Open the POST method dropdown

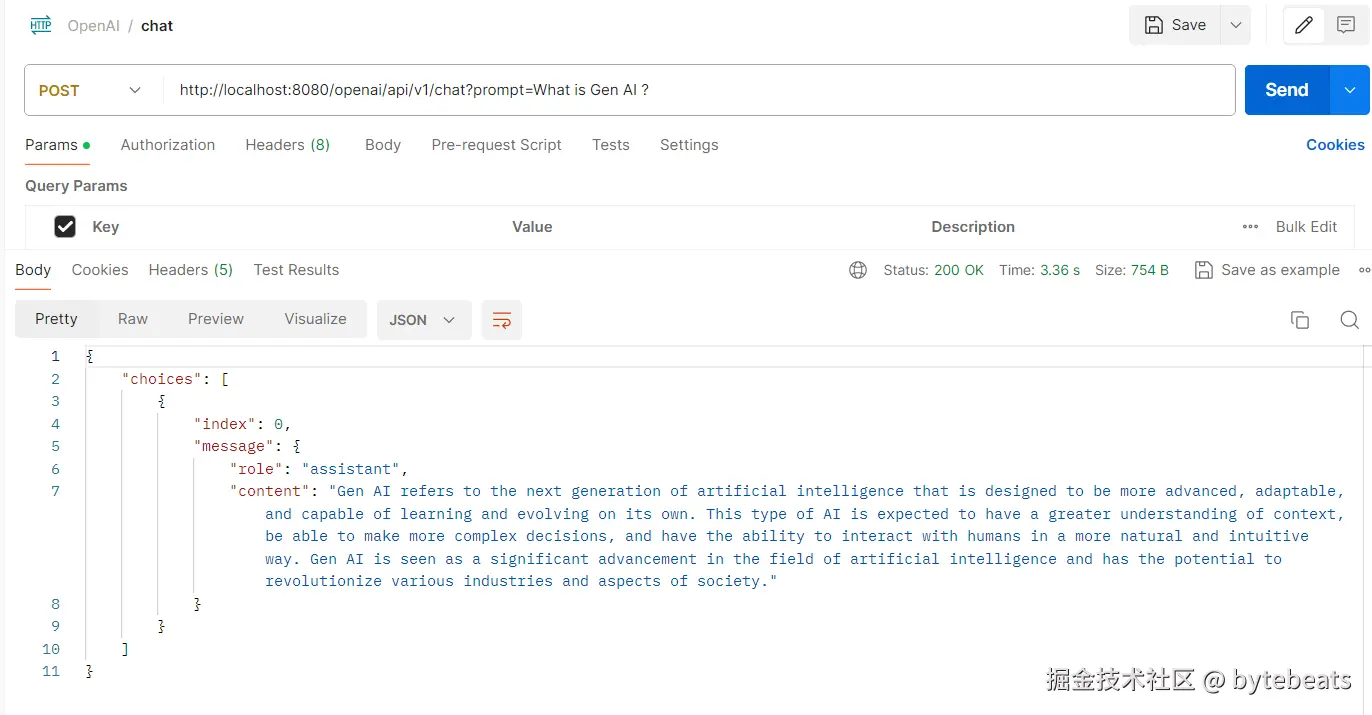92,90
